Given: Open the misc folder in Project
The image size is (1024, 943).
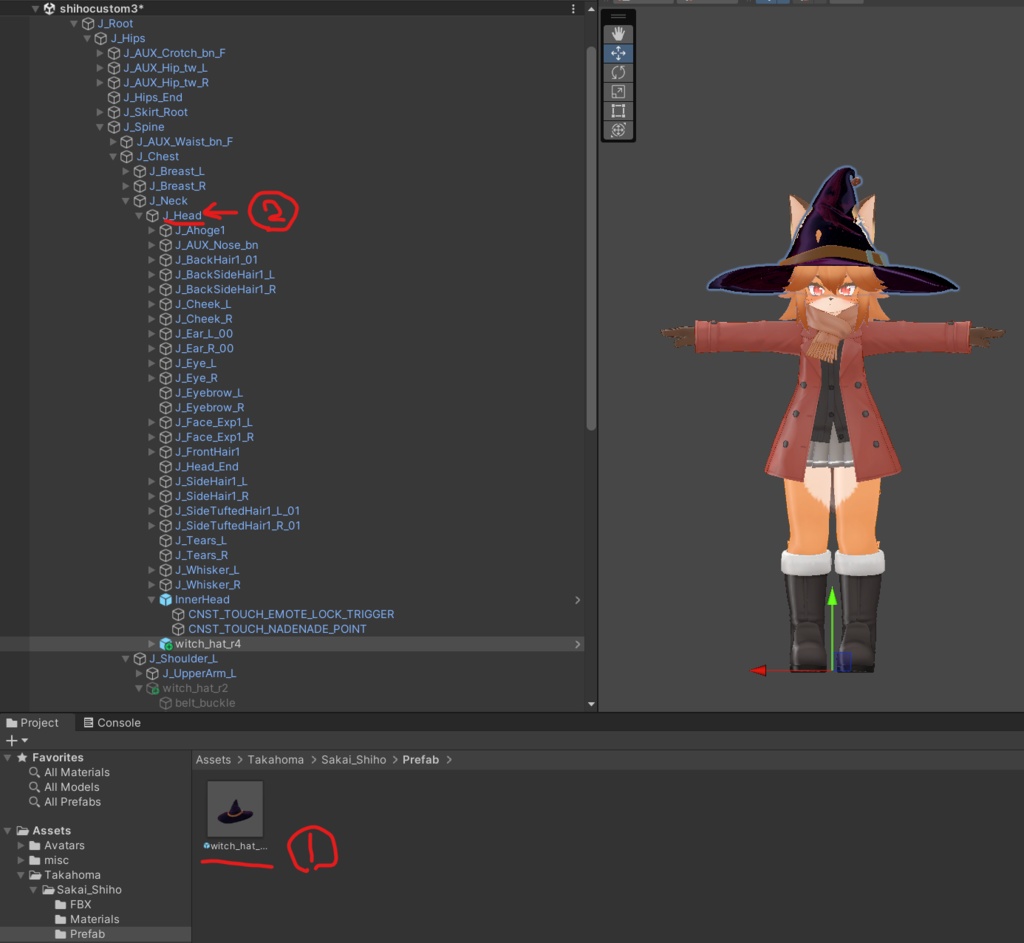Looking at the screenshot, I should (56, 860).
